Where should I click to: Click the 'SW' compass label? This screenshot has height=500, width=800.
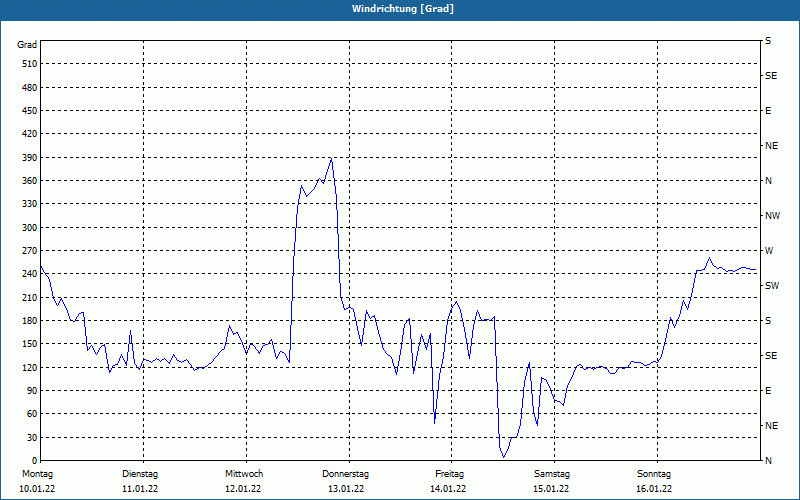[x=772, y=286]
